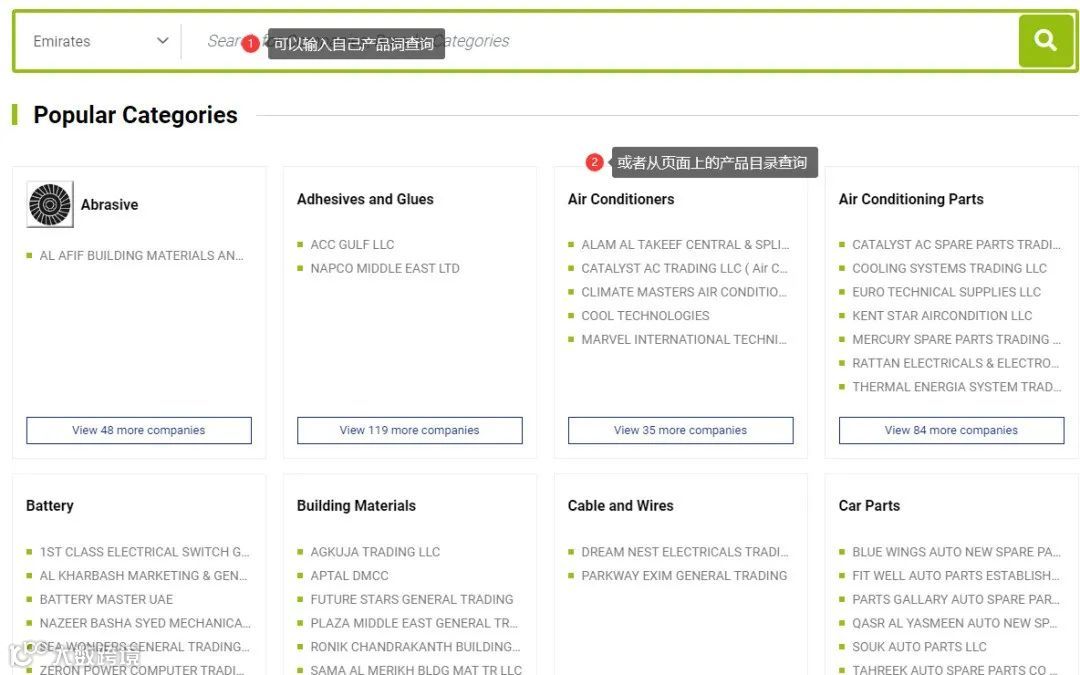
Task: Open the Air Conditioners category
Action: pos(621,199)
